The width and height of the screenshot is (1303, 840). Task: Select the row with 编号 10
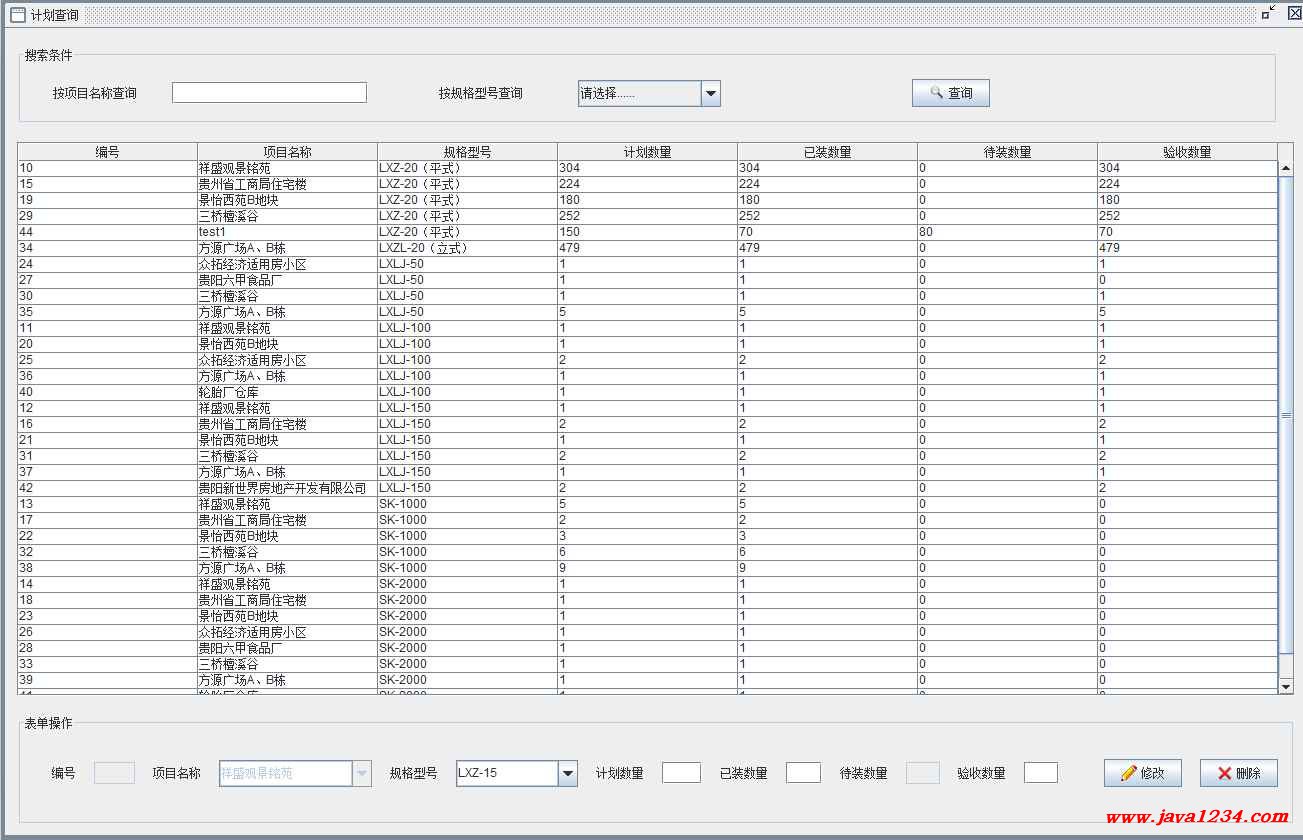pyautogui.click(x=648, y=168)
